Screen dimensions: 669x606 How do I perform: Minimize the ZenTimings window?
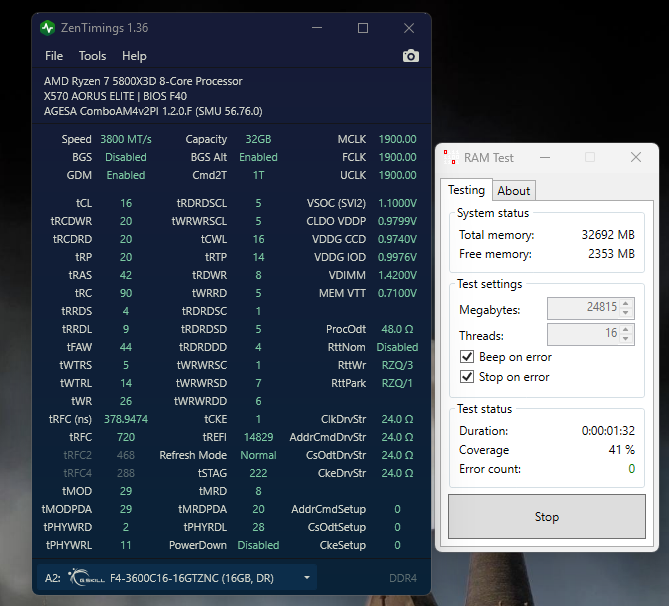(x=317, y=28)
